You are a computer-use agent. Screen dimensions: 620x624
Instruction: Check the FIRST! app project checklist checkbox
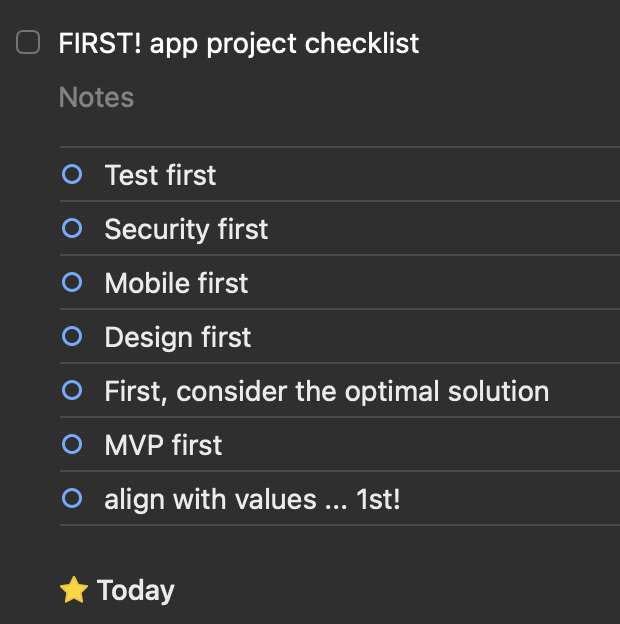pos(28,43)
